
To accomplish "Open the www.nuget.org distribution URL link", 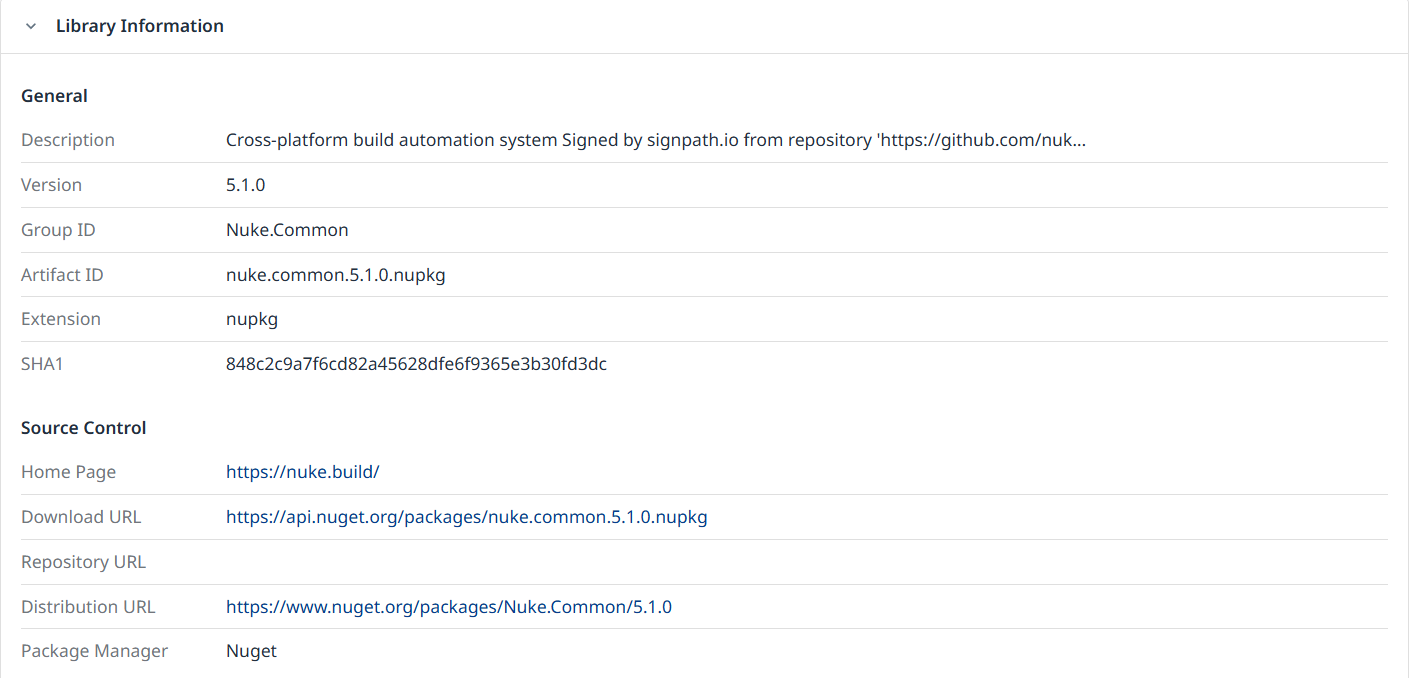I will (448, 607).
